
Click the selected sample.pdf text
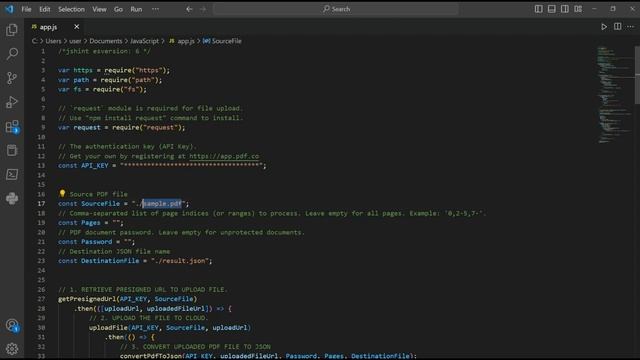pyautogui.click(x=162, y=204)
